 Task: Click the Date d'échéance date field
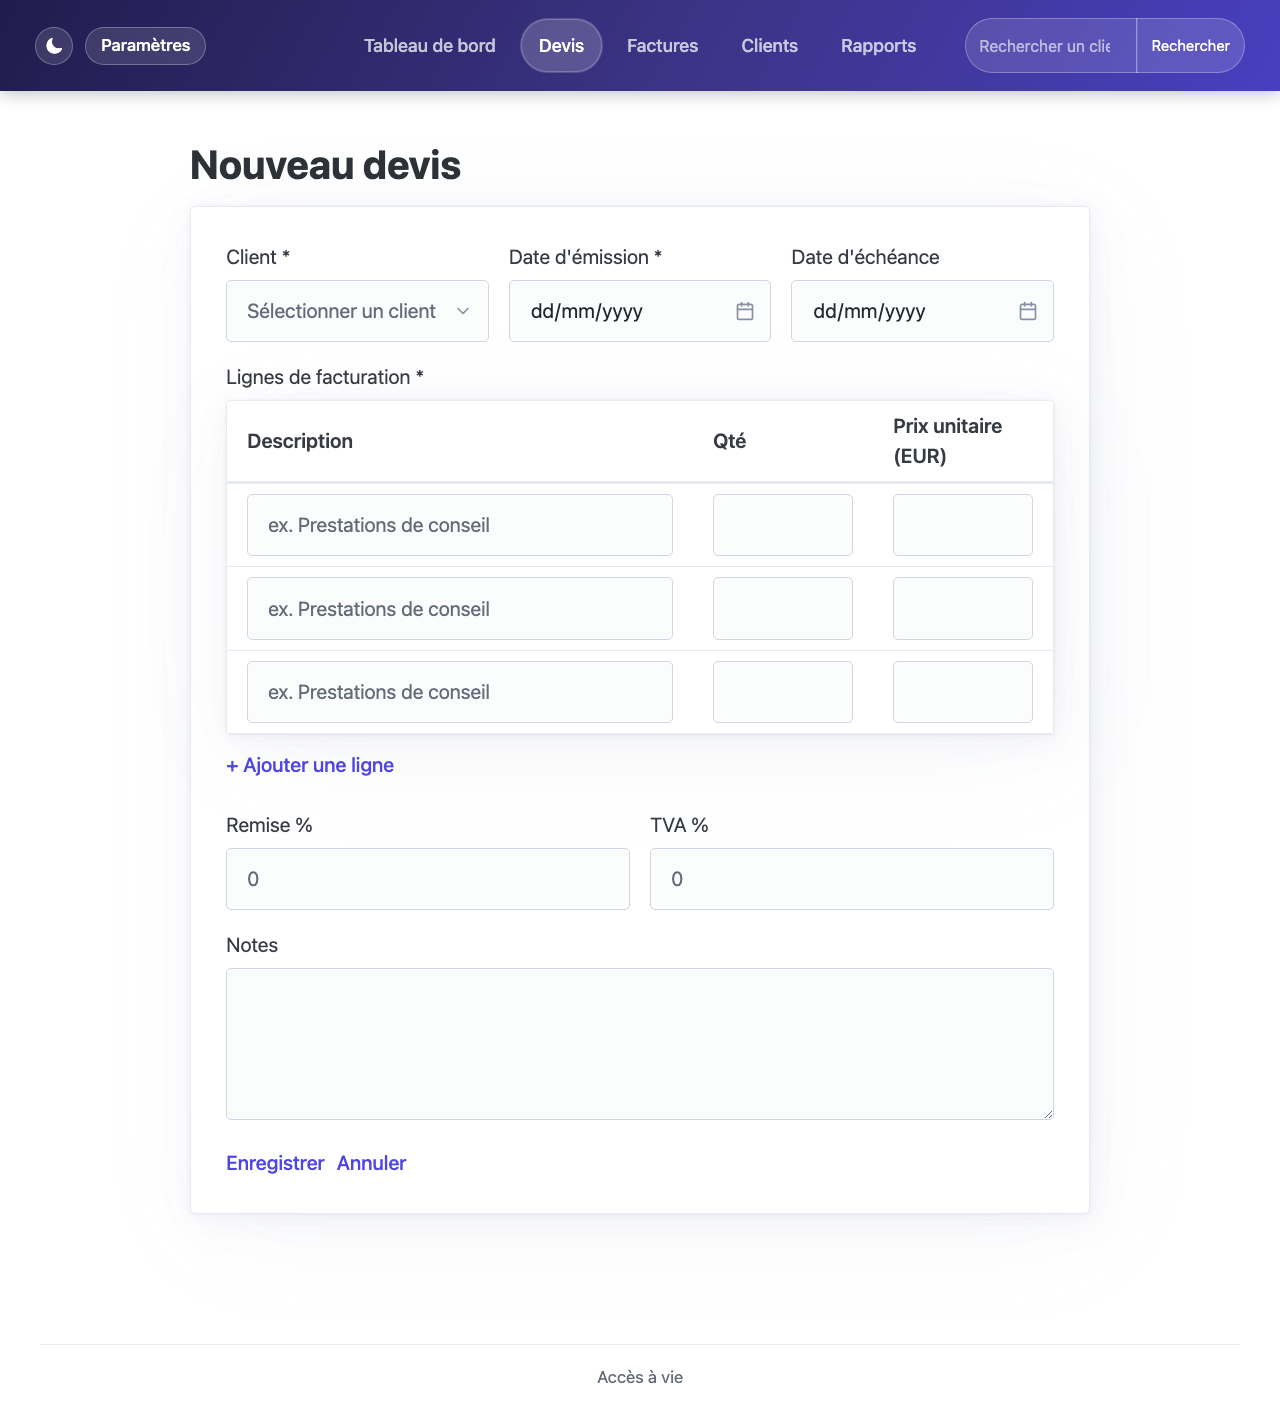(x=922, y=311)
